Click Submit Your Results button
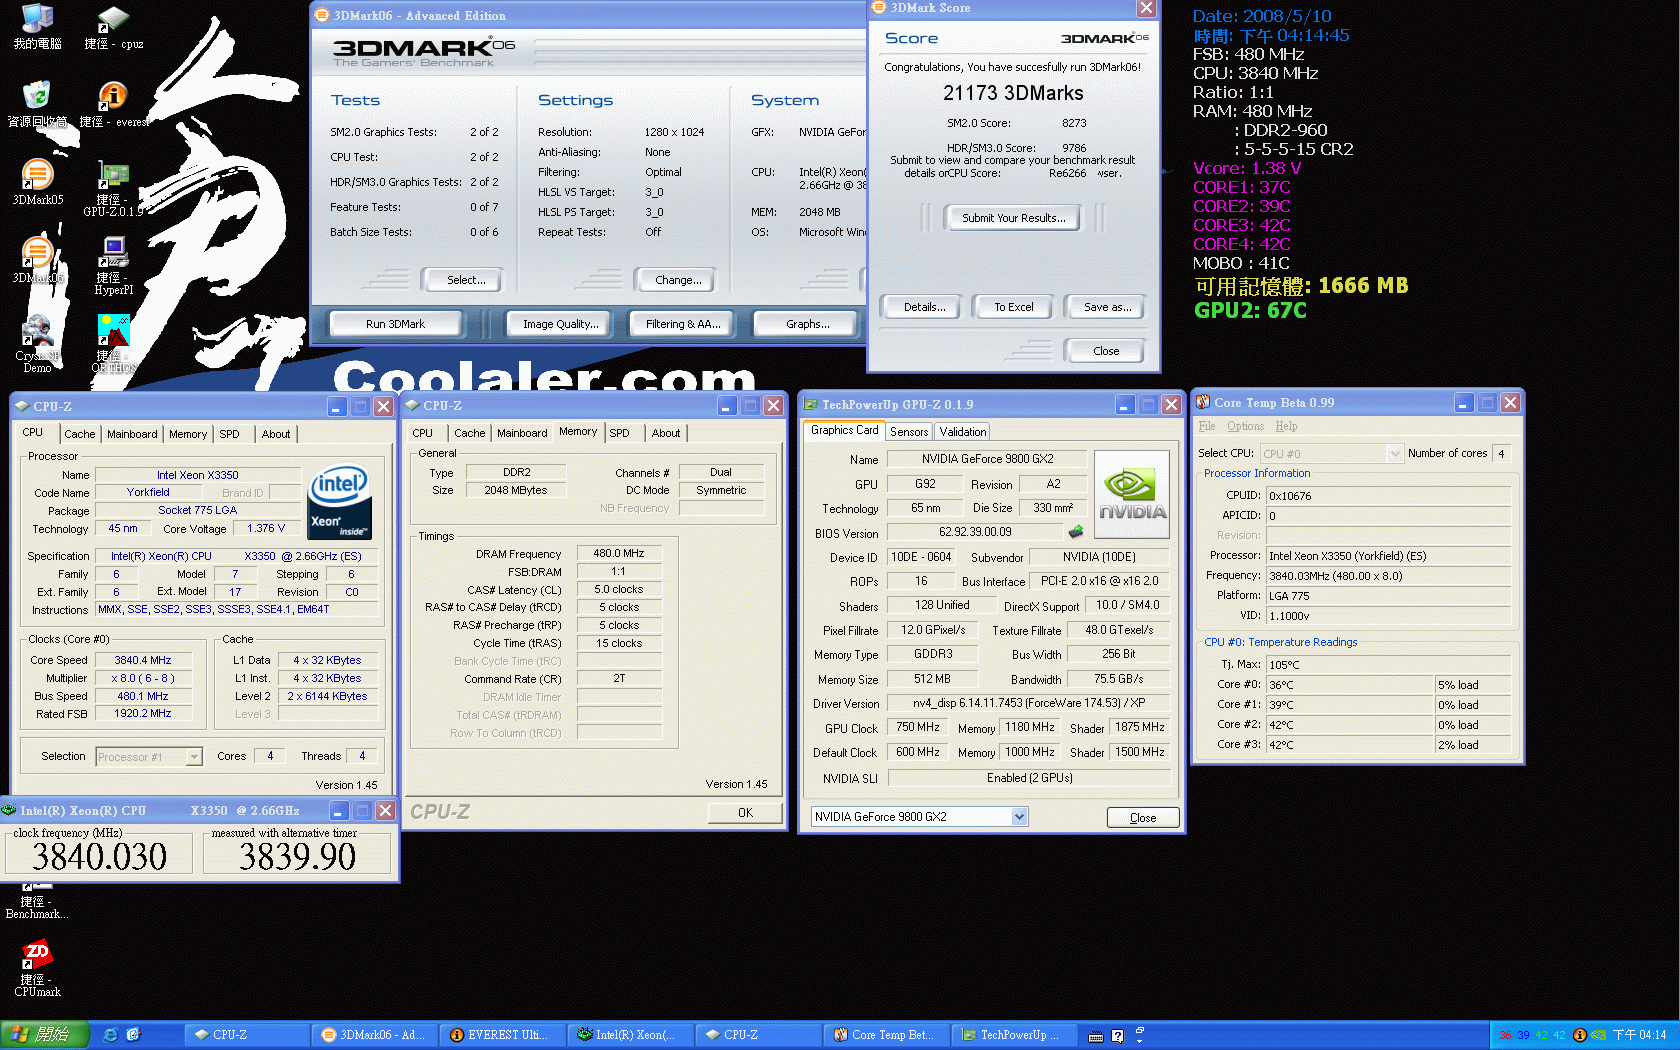The height and width of the screenshot is (1050, 1680). tap(1013, 218)
